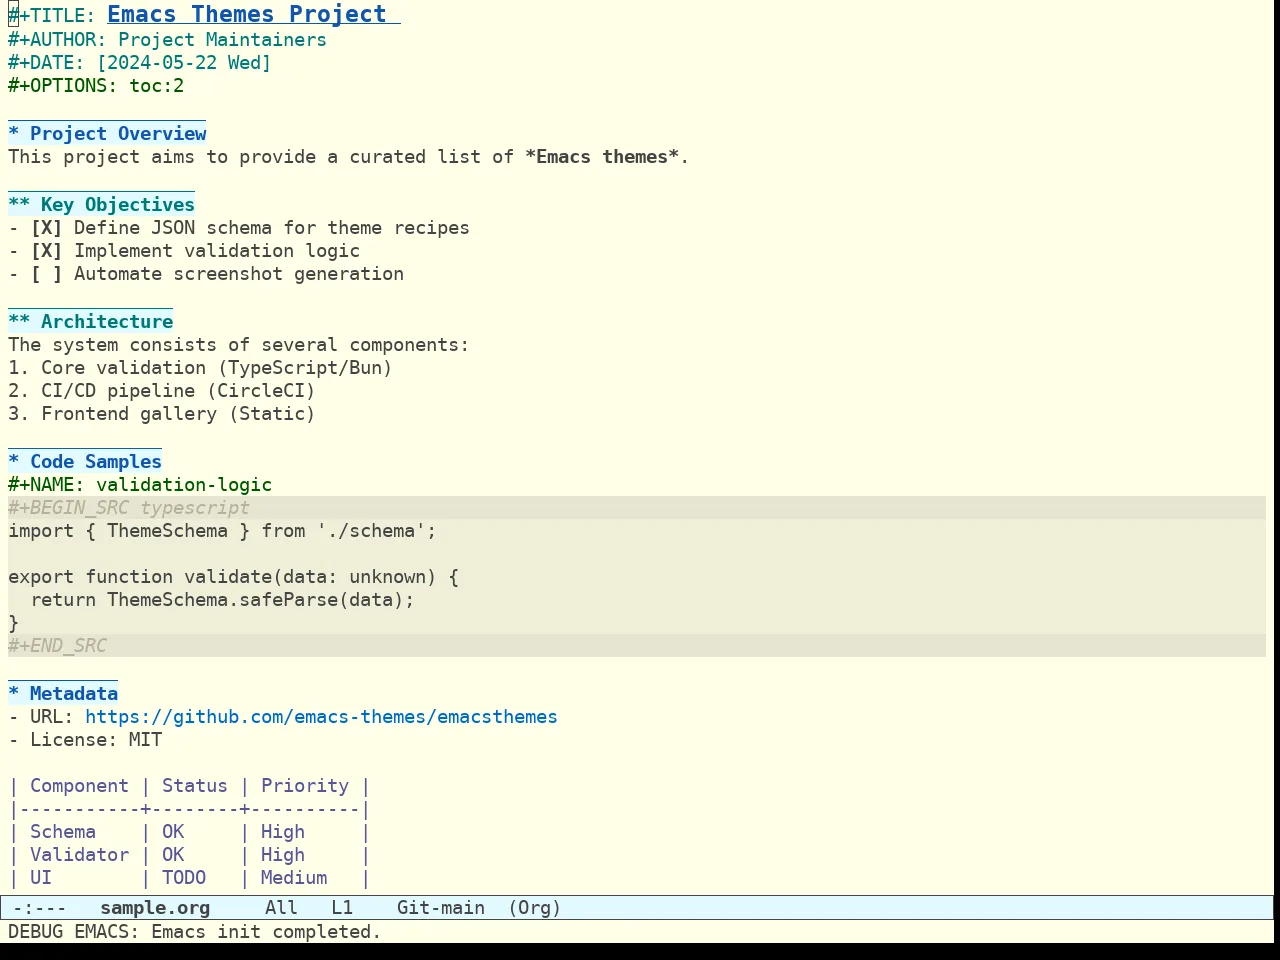Click 'The system consists of several components:' line

pos(238,345)
